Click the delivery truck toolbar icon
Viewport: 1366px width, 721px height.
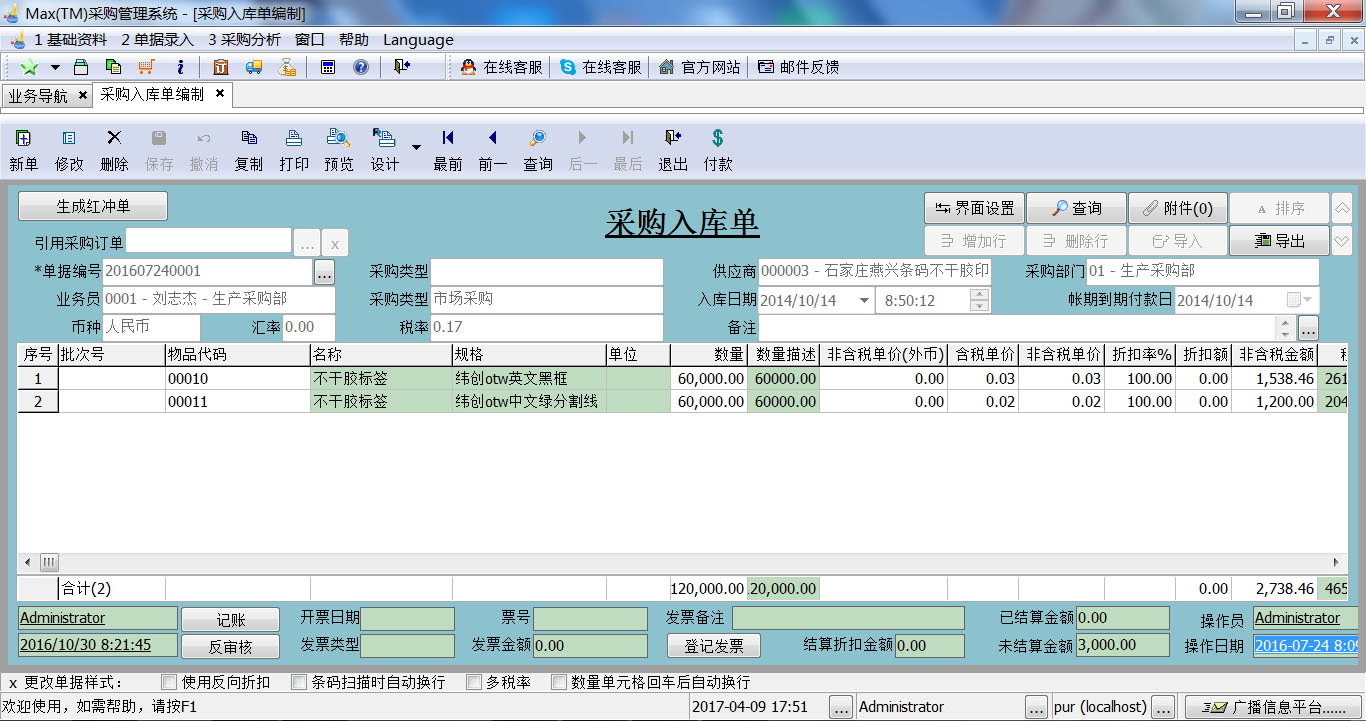tap(254, 67)
